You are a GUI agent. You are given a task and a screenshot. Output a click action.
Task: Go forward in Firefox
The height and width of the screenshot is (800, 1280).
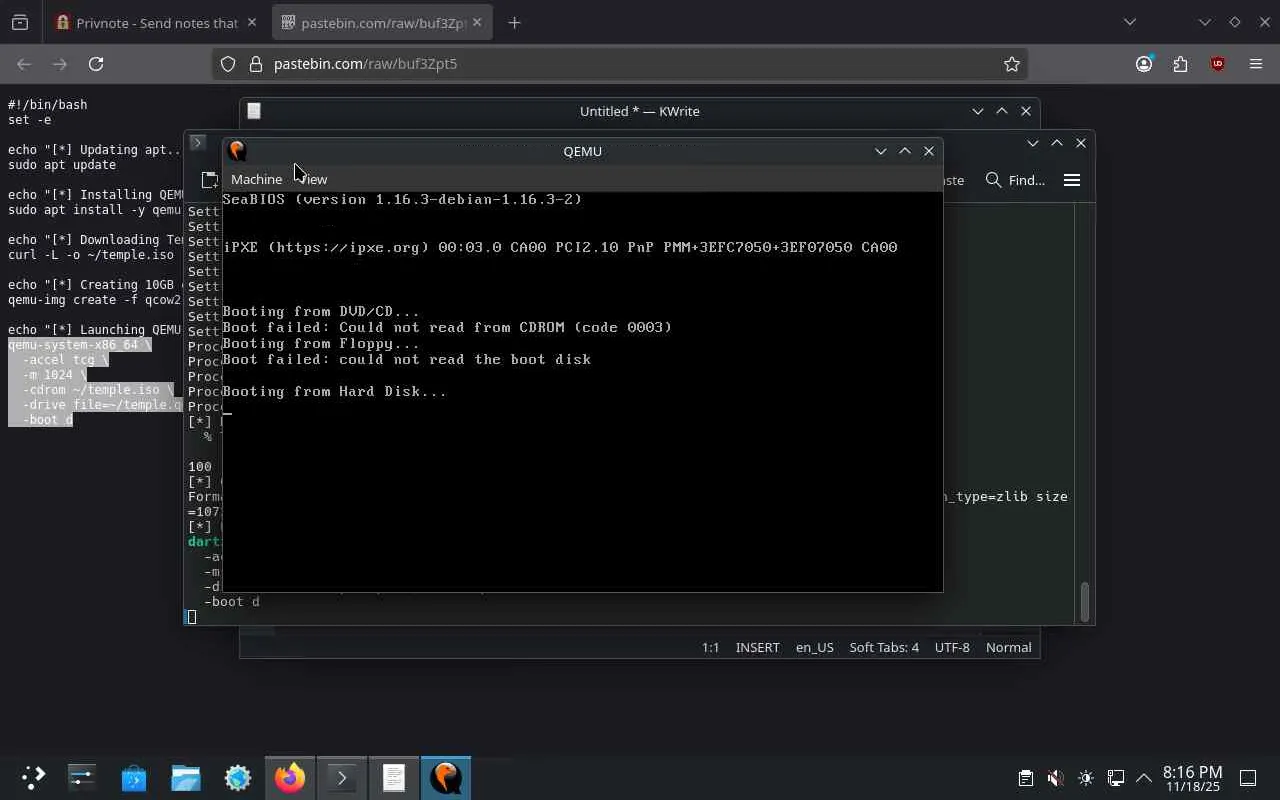tap(60, 64)
